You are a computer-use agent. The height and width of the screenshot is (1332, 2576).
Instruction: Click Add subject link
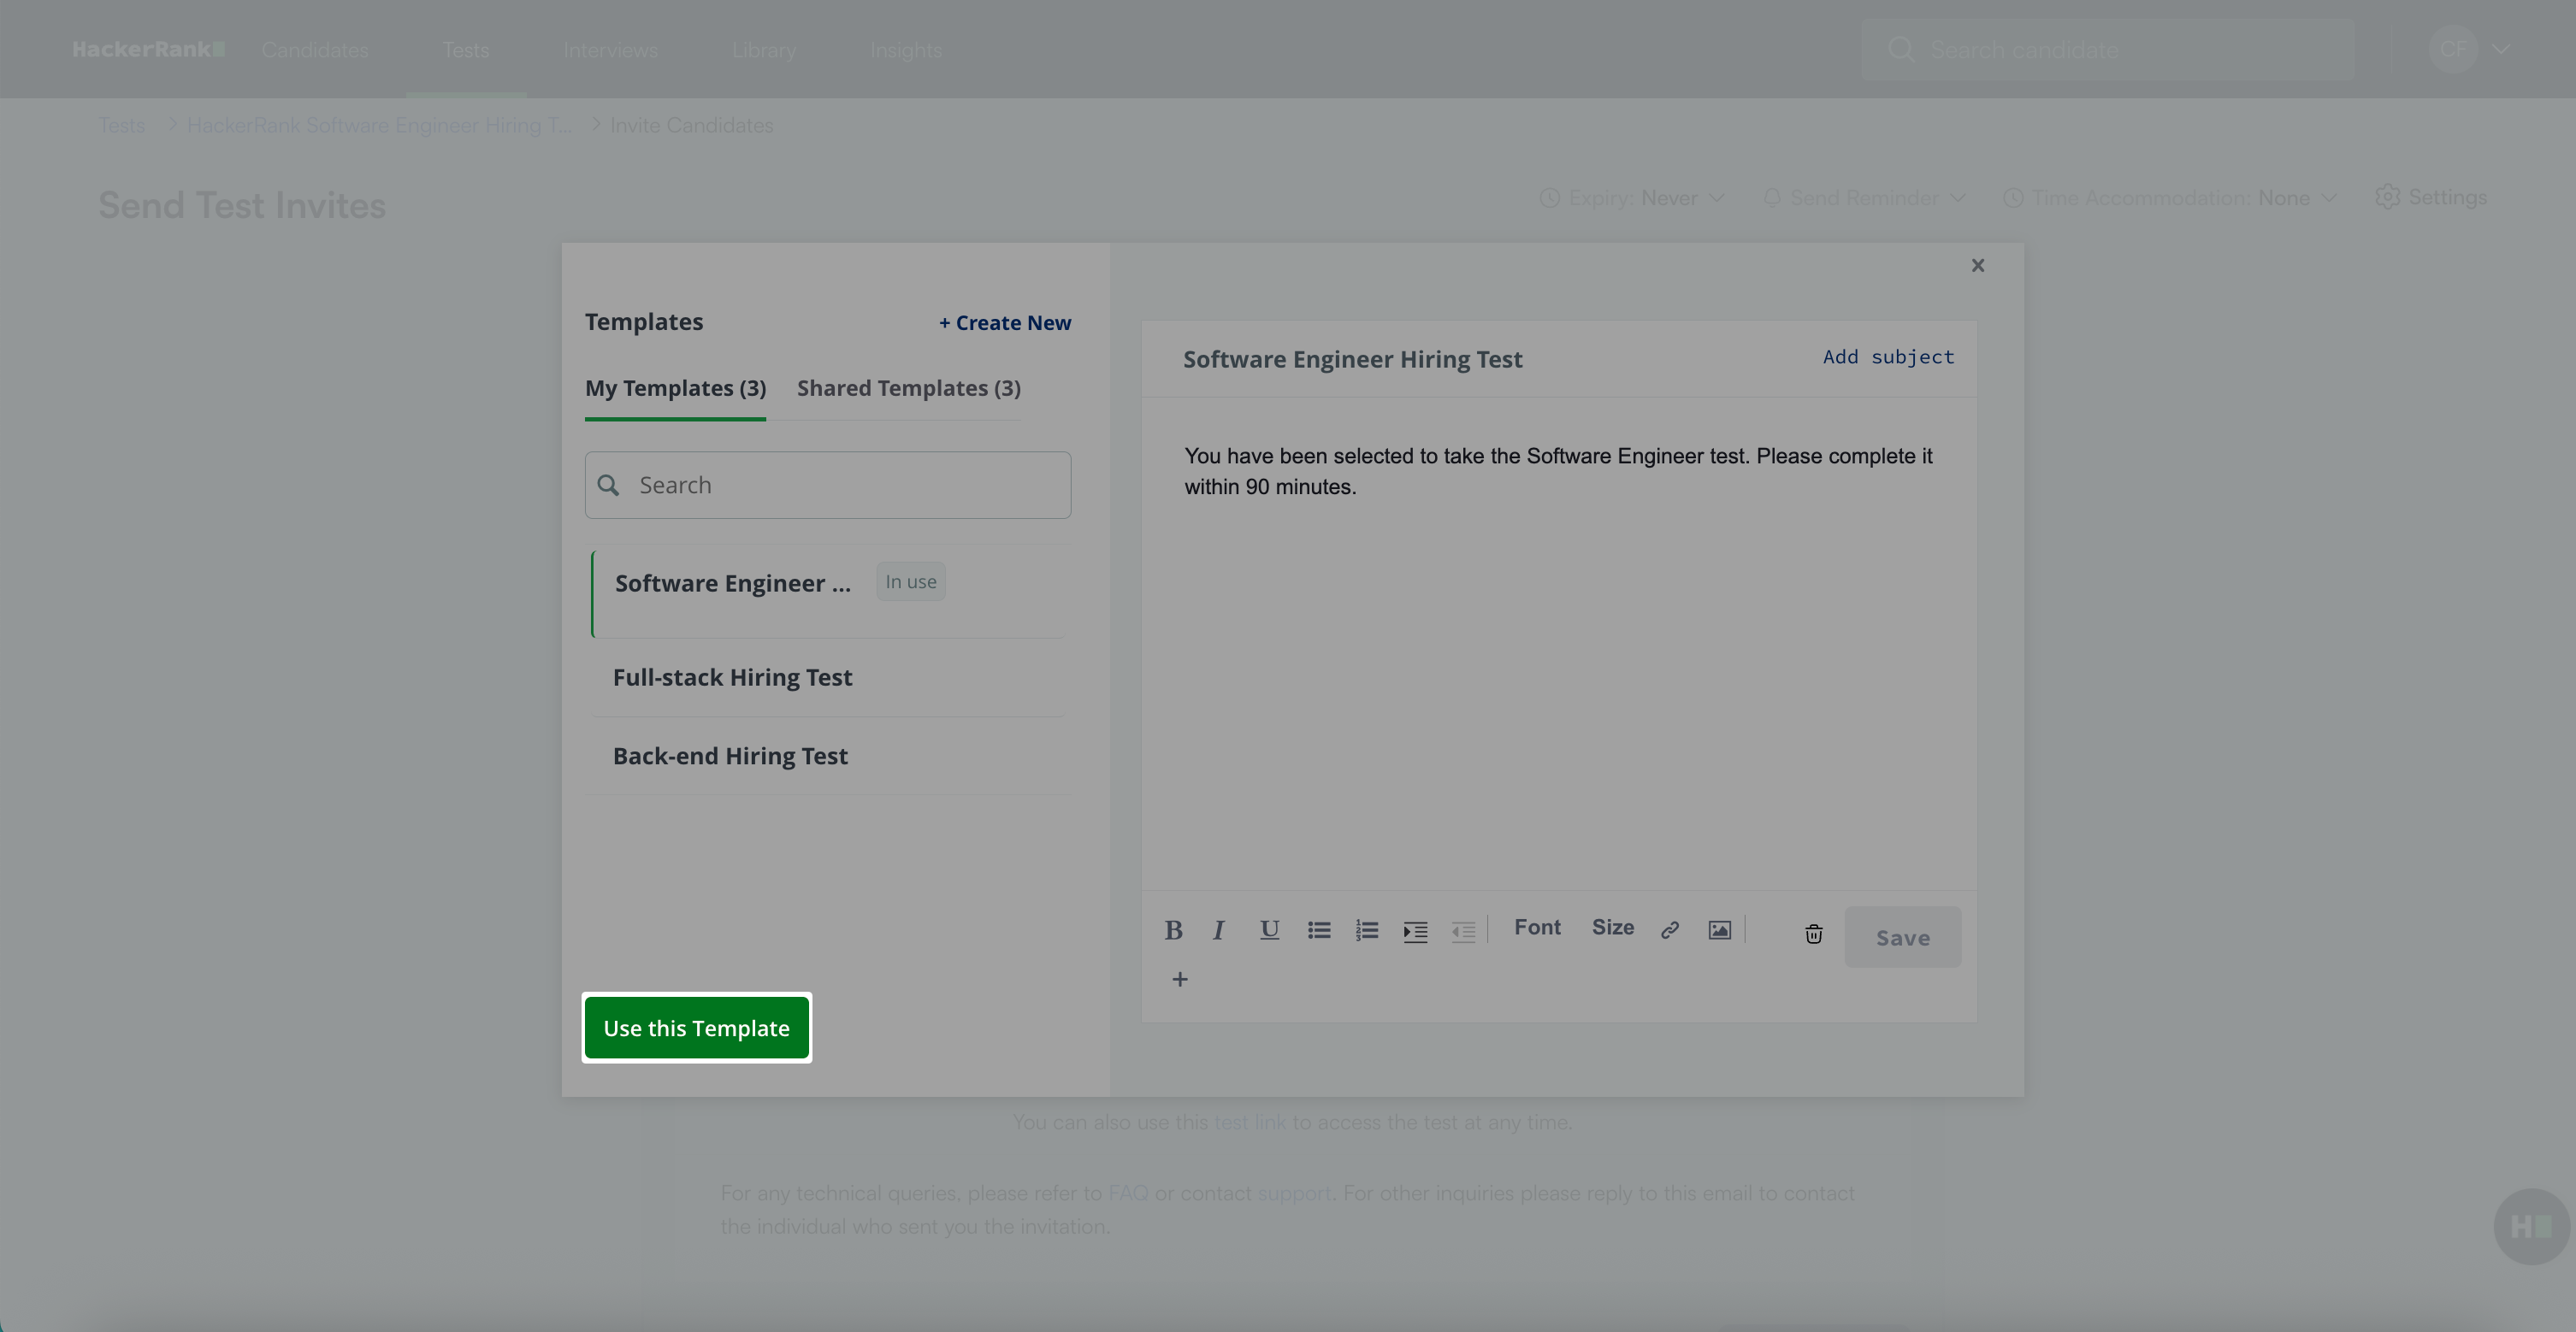point(1887,357)
